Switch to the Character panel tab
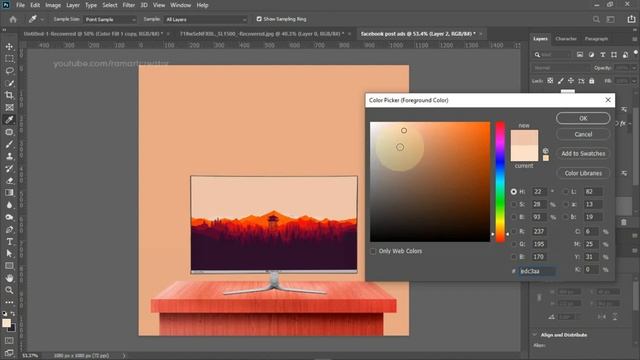 tap(566, 39)
